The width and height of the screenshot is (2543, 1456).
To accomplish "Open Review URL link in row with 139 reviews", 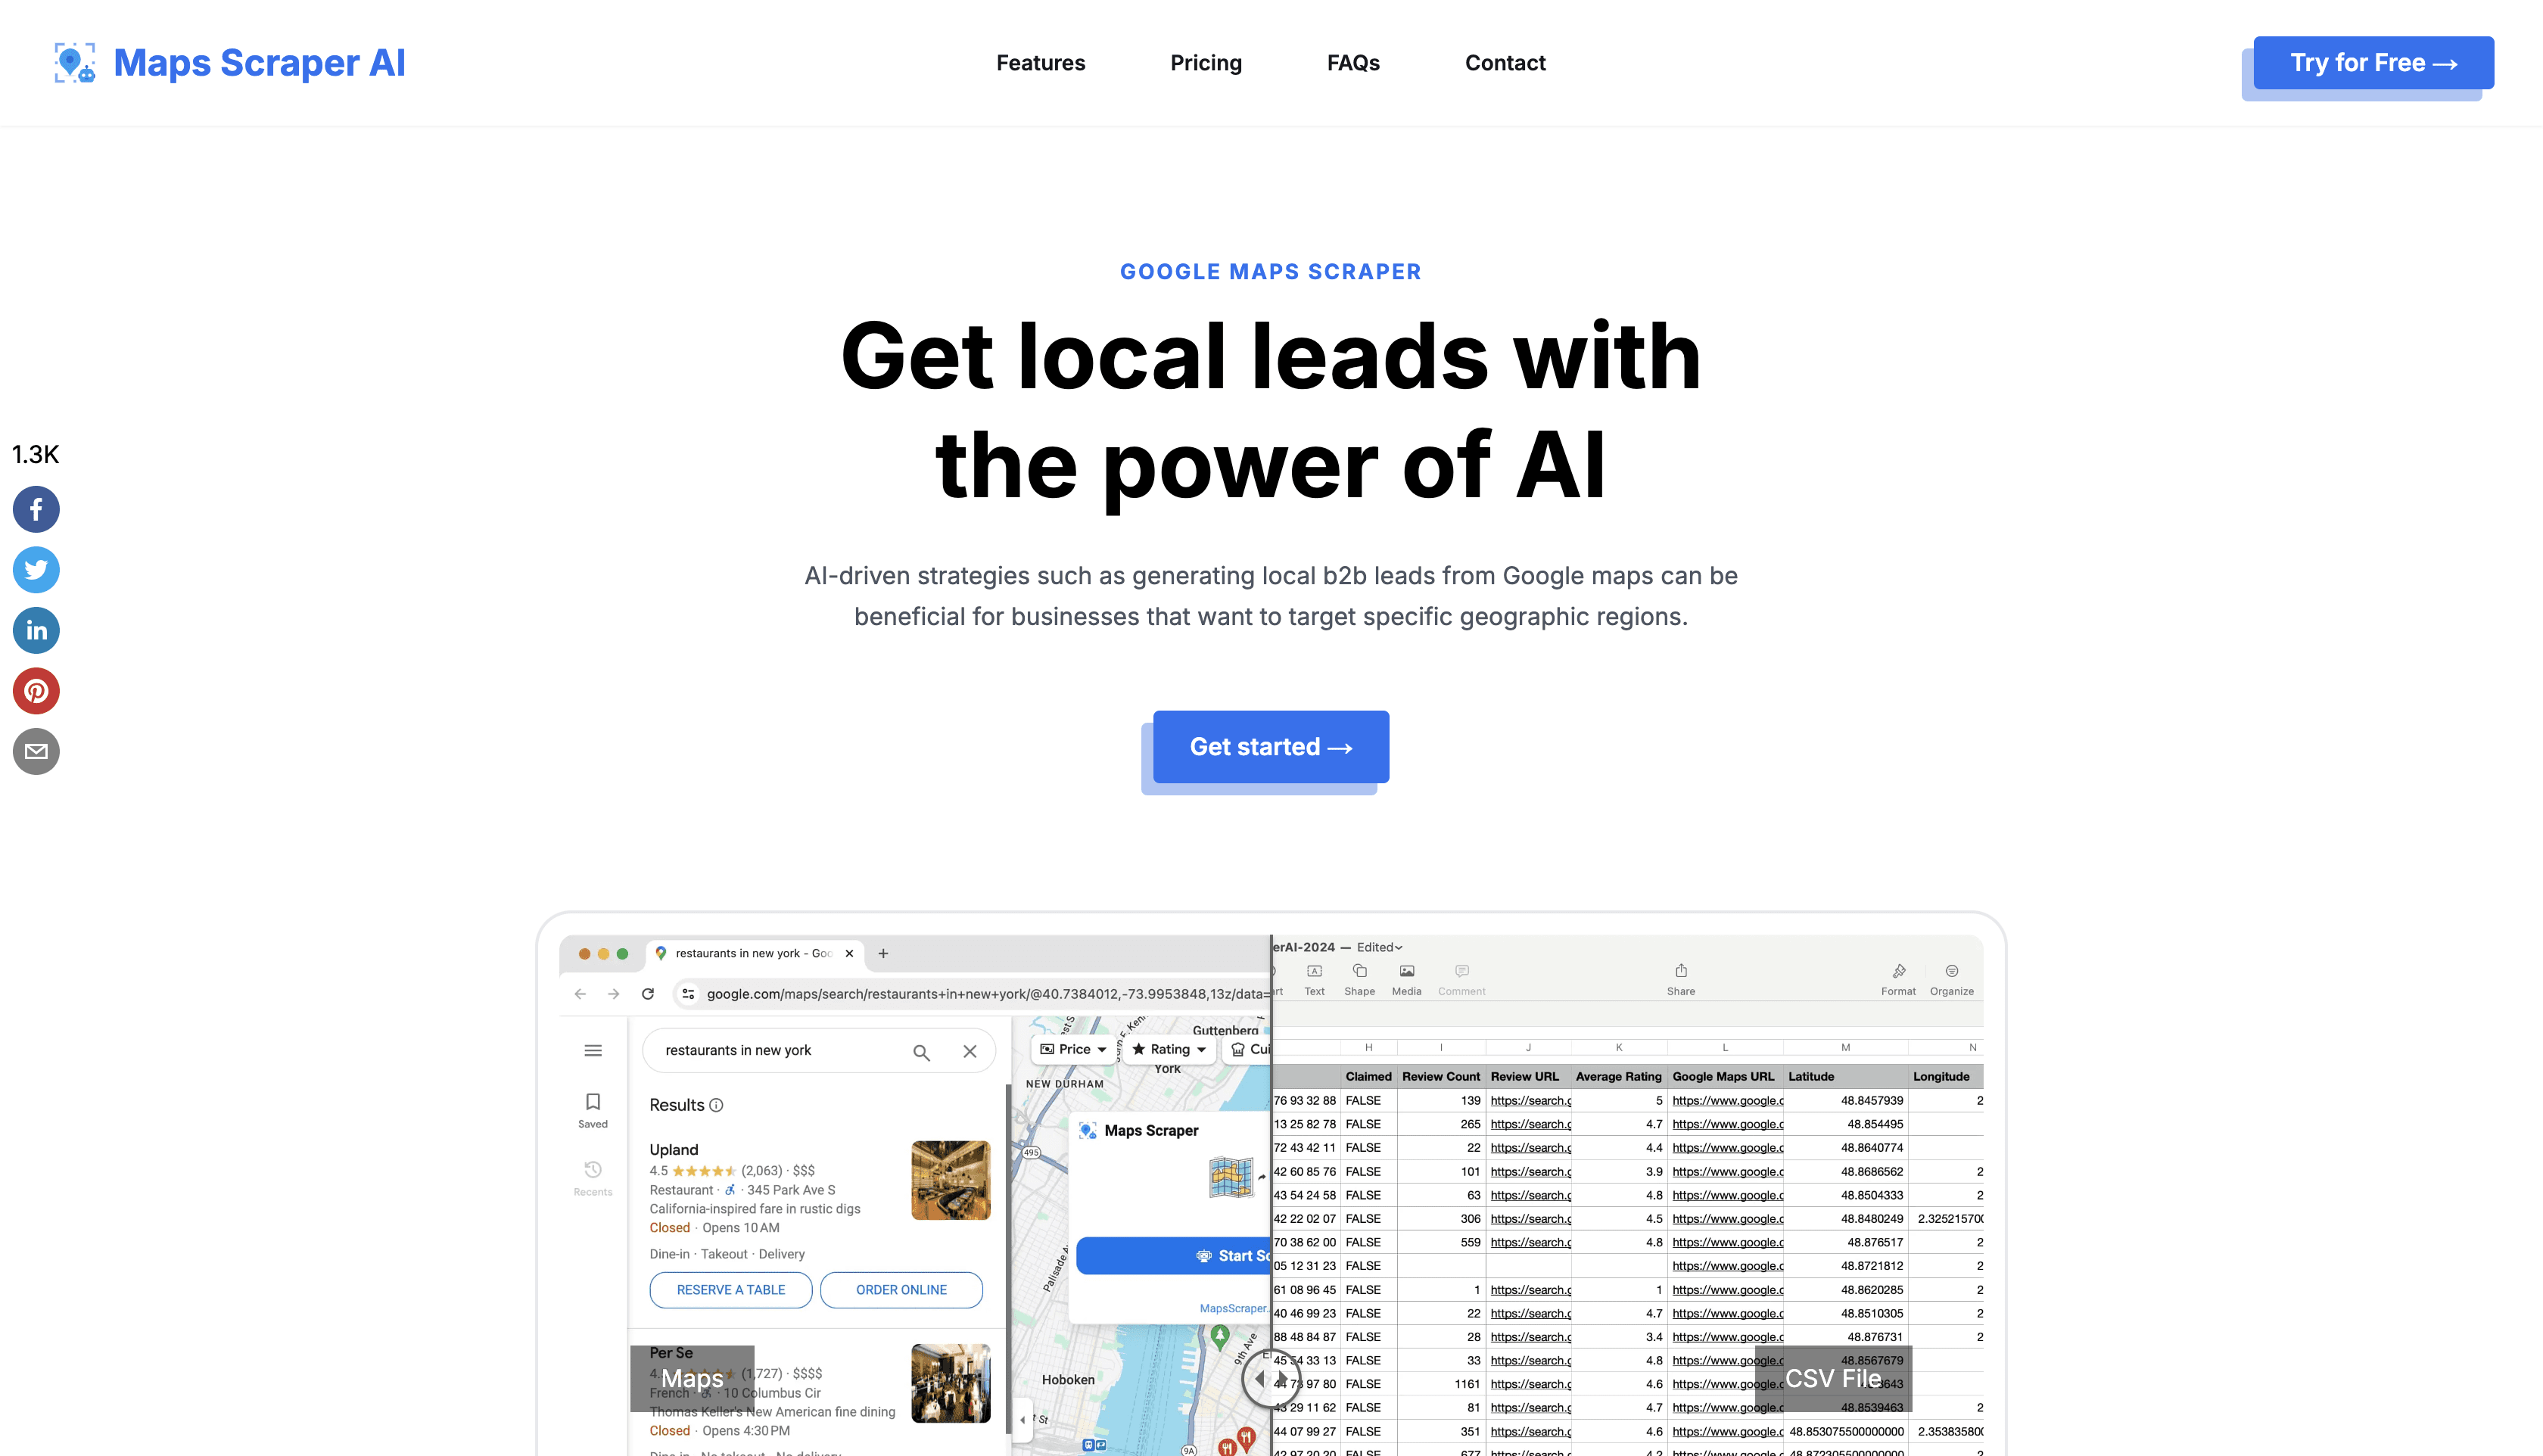I will tap(1530, 1100).
